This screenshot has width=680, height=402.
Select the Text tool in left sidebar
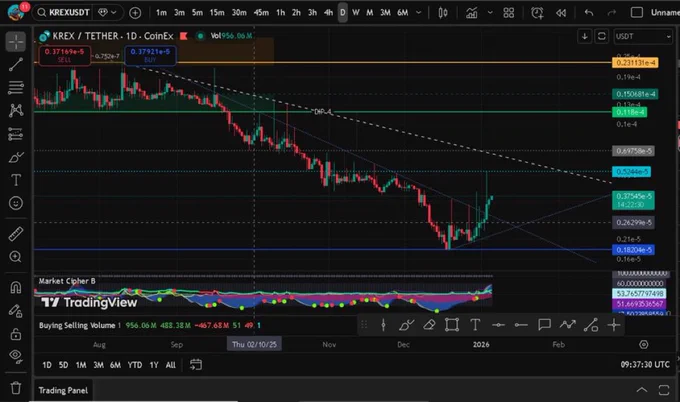16,180
